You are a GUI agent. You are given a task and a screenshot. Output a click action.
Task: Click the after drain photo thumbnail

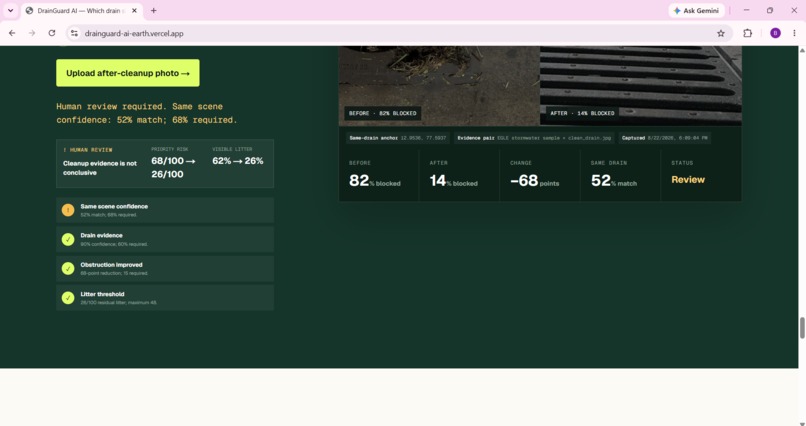pos(640,85)
